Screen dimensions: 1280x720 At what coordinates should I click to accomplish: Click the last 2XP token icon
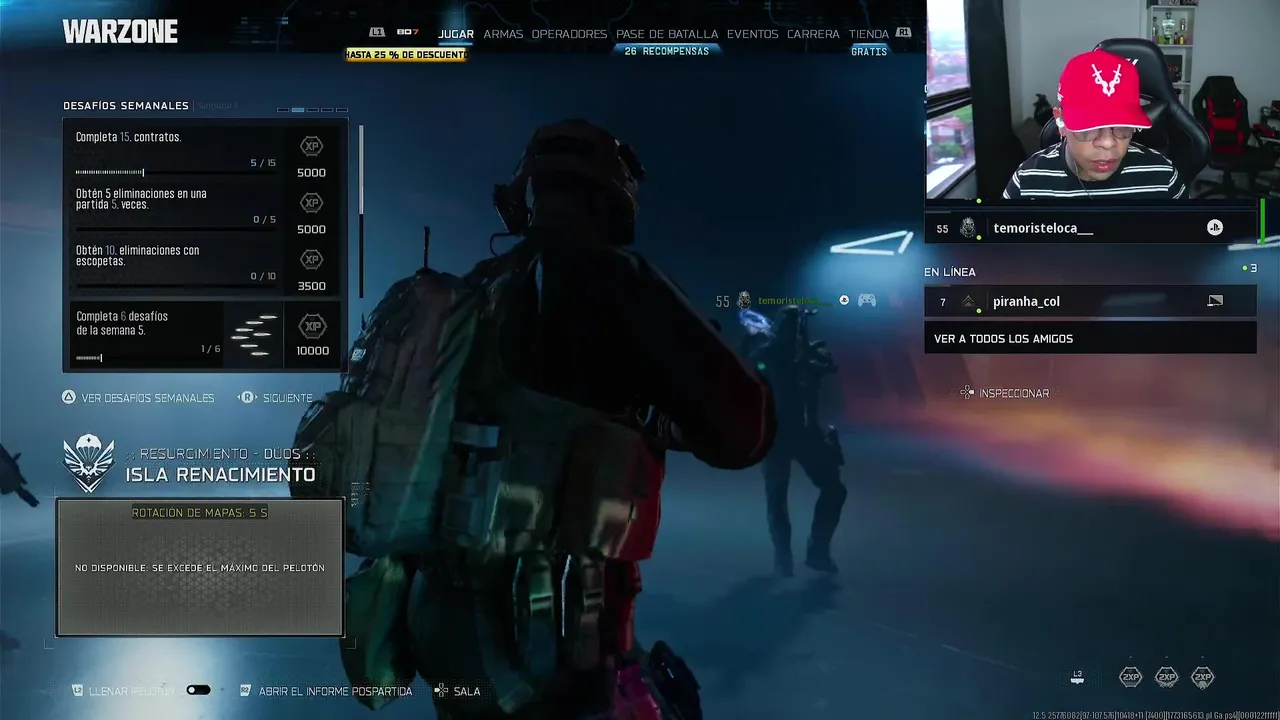[1202, 677]
